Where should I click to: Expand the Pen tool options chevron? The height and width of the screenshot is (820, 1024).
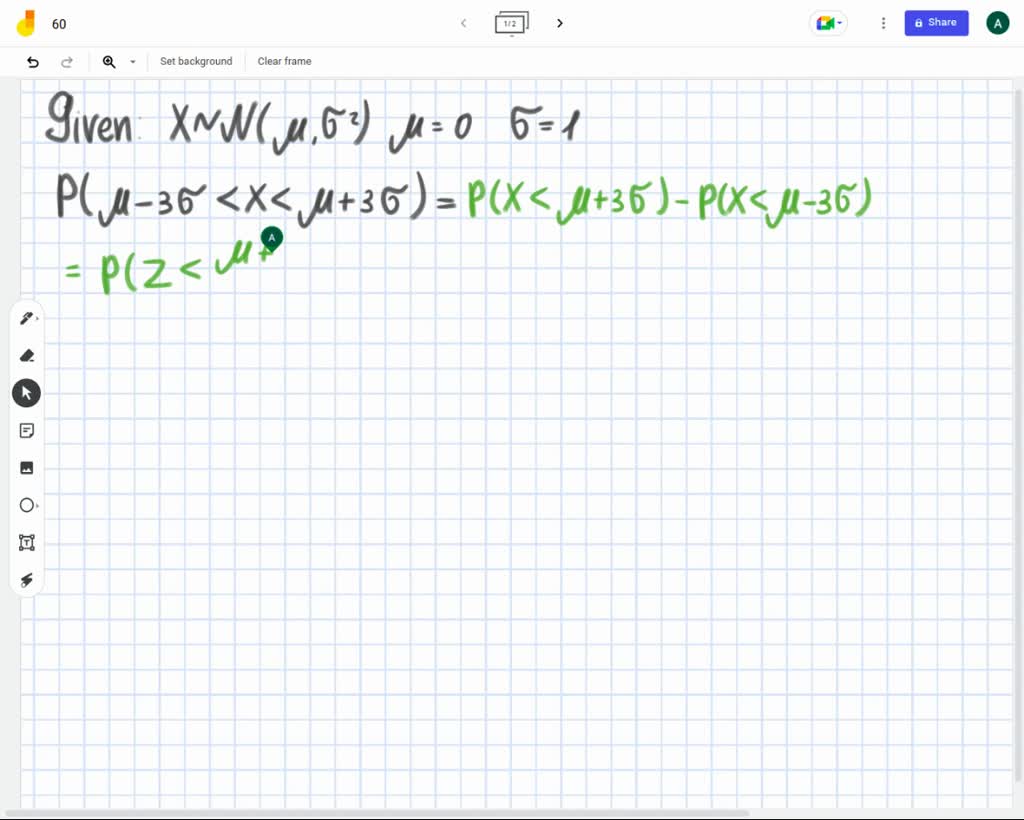click(37, 317)
